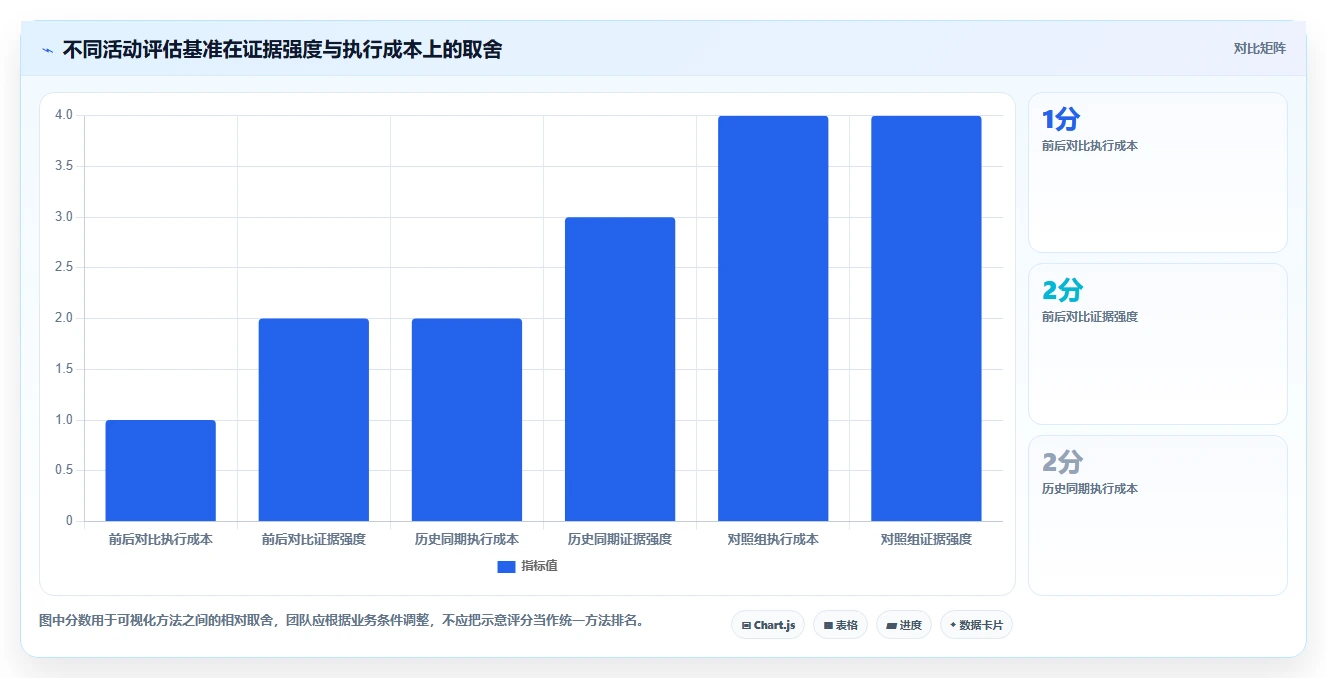Click the 历史同期执行成本 bar
1327x678 pixels.
(467, 420)
